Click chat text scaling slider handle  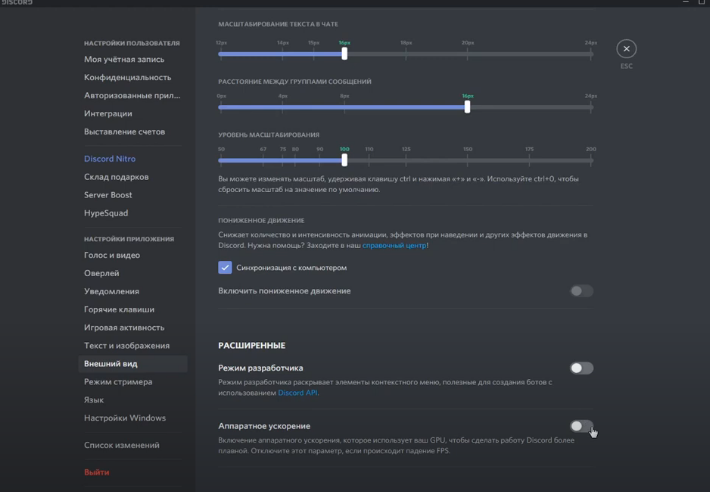pyautogui.click(x=345, y=53)
